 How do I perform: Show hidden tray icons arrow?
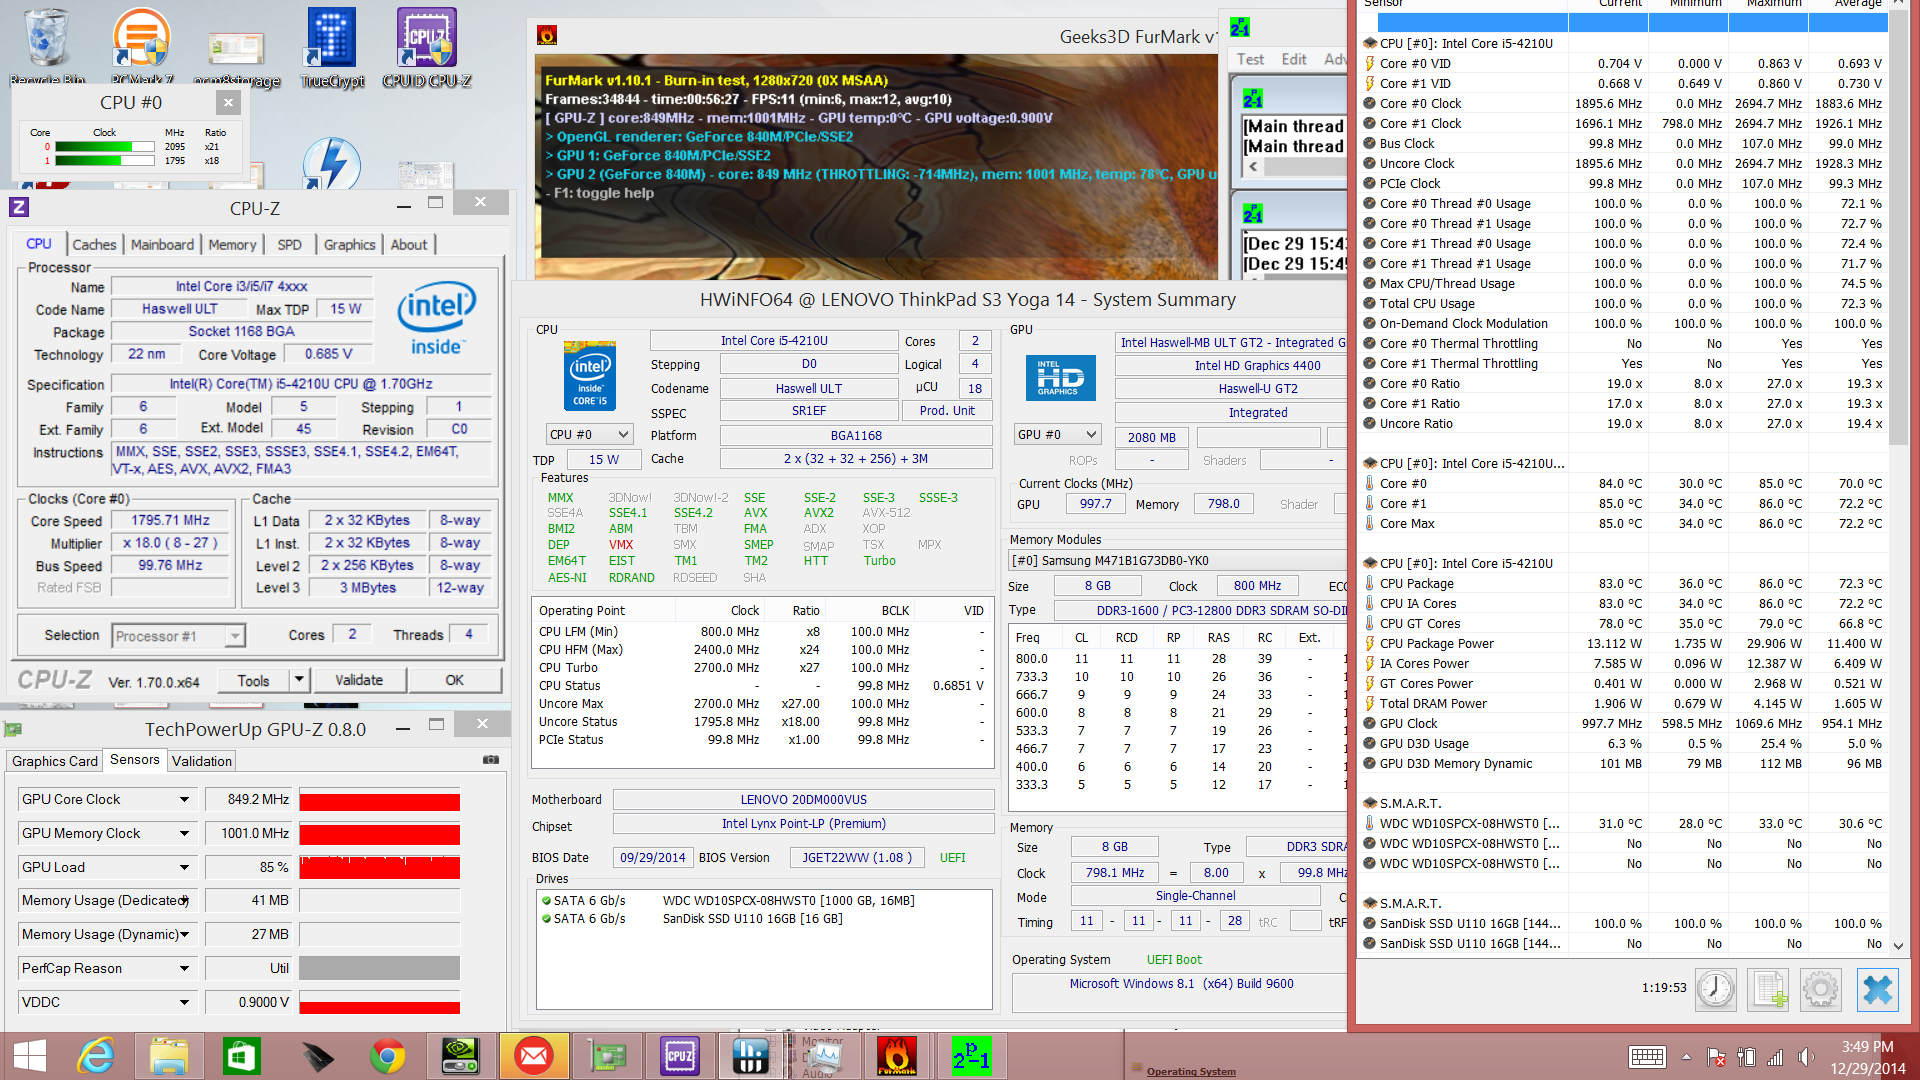[1686, 1057]
